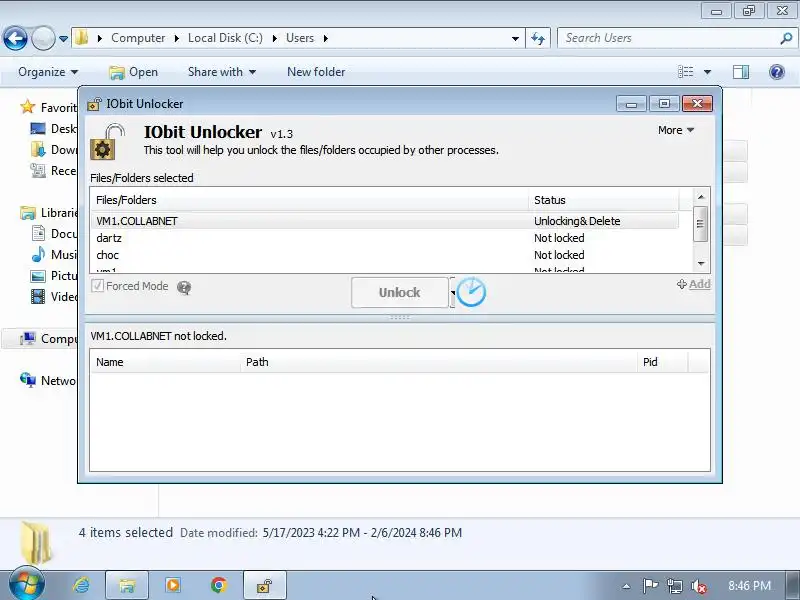
Task: Click Open in Explorer toolbar
Action: click(134, 72)
